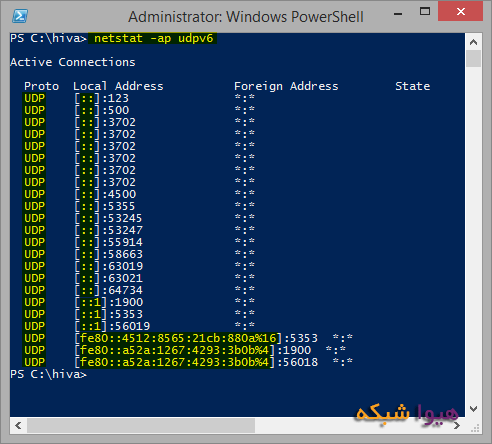492x444 pixels.
Task: Click the window title bar text
Action: [x=246, y=17]
